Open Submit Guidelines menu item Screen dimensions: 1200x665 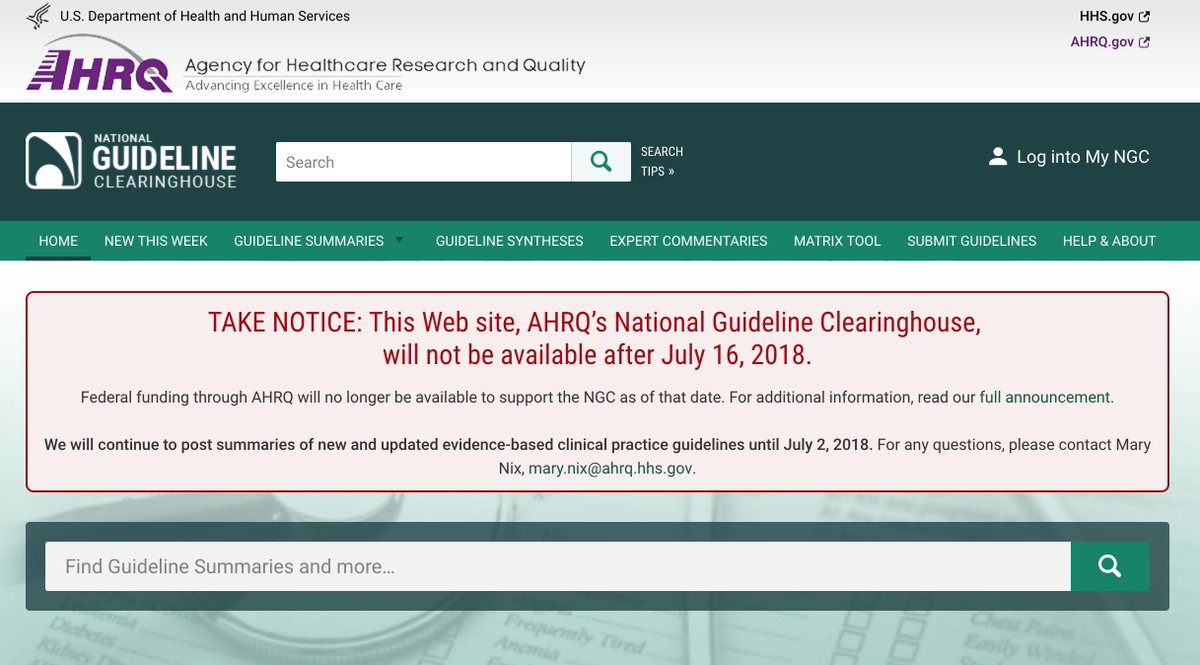tap(972, 241)
